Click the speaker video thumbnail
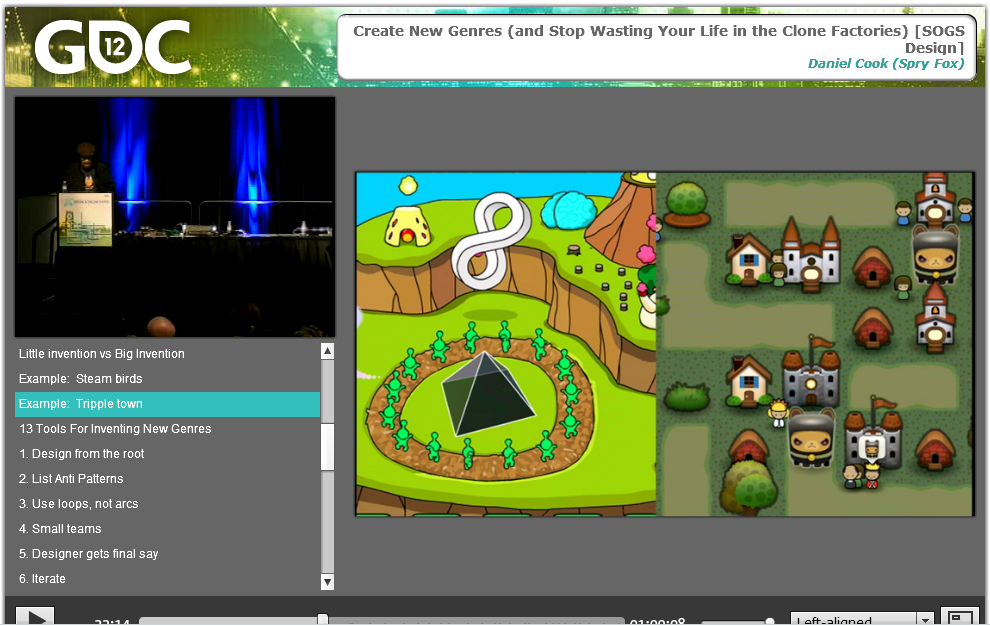This screenshot has width=990, height=626. pyautogui.click(x=175, y=217)
